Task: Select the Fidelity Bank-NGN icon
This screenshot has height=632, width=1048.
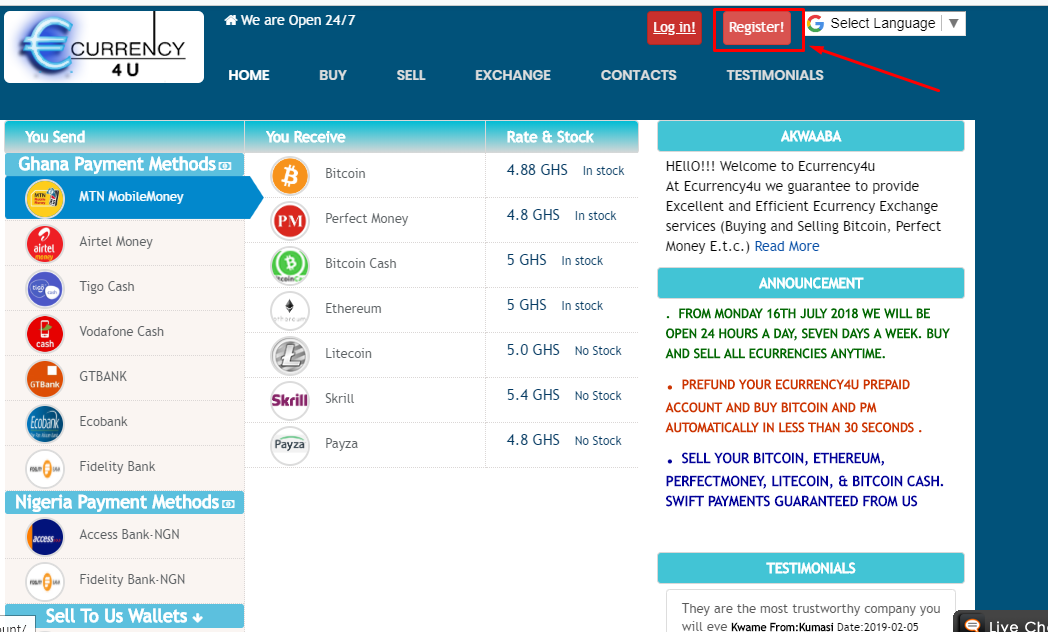Action: (45, 581)
